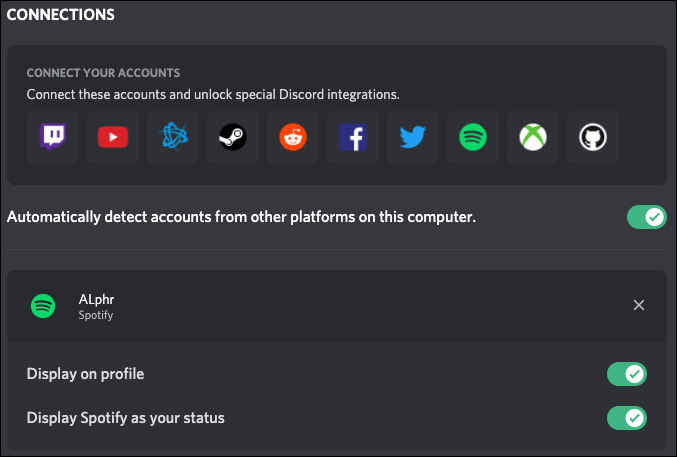Click the 'Automatically detect accounts' label text
This screenshot has height=457, width=677.
pos(241,216)
